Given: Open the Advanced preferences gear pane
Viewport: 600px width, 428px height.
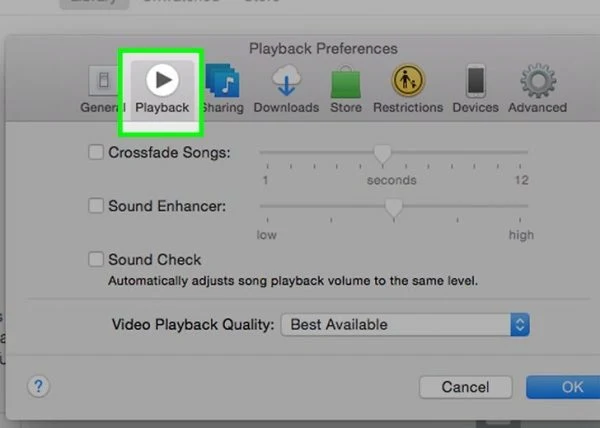Looking at the screenshot, I should coord(538,89).
